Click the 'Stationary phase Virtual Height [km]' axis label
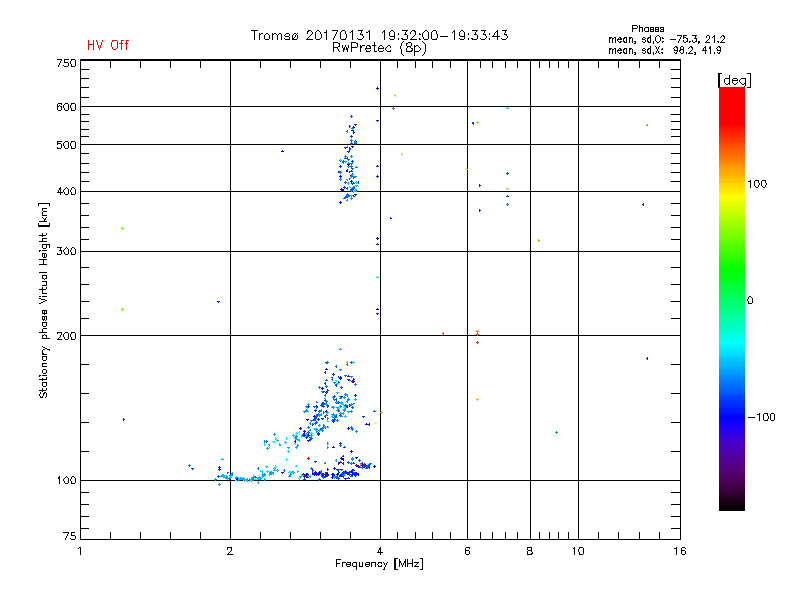Viewport: 800px width, 600px height. (x=44, y=301)
